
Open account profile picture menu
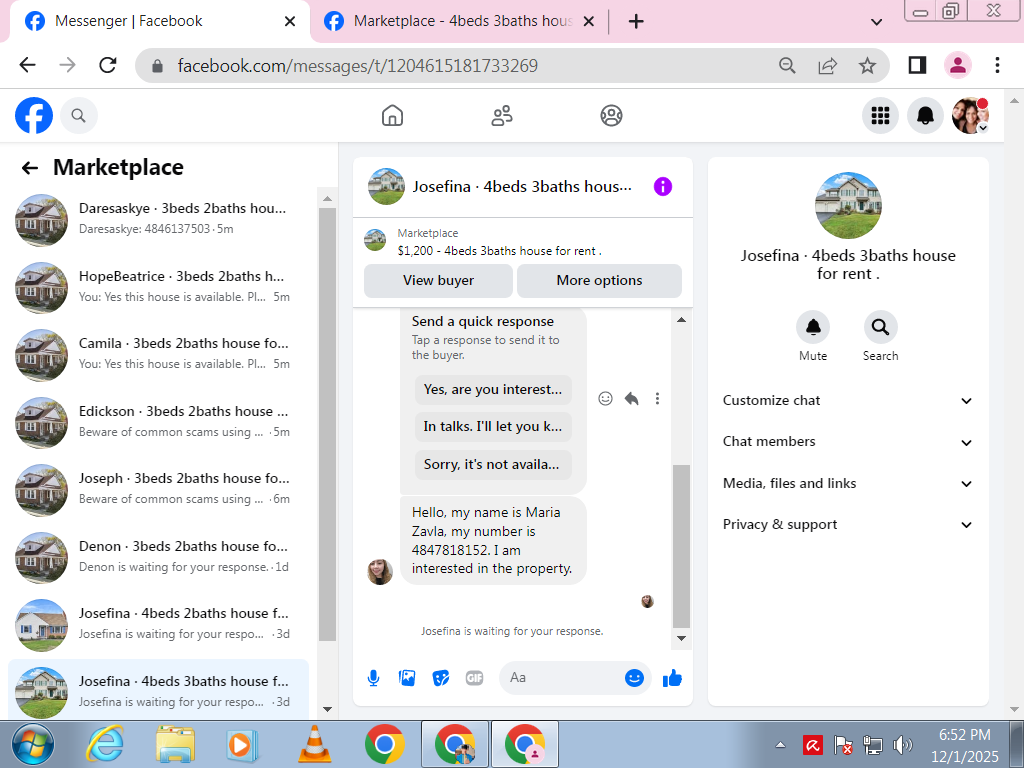(x=970, y=116)
